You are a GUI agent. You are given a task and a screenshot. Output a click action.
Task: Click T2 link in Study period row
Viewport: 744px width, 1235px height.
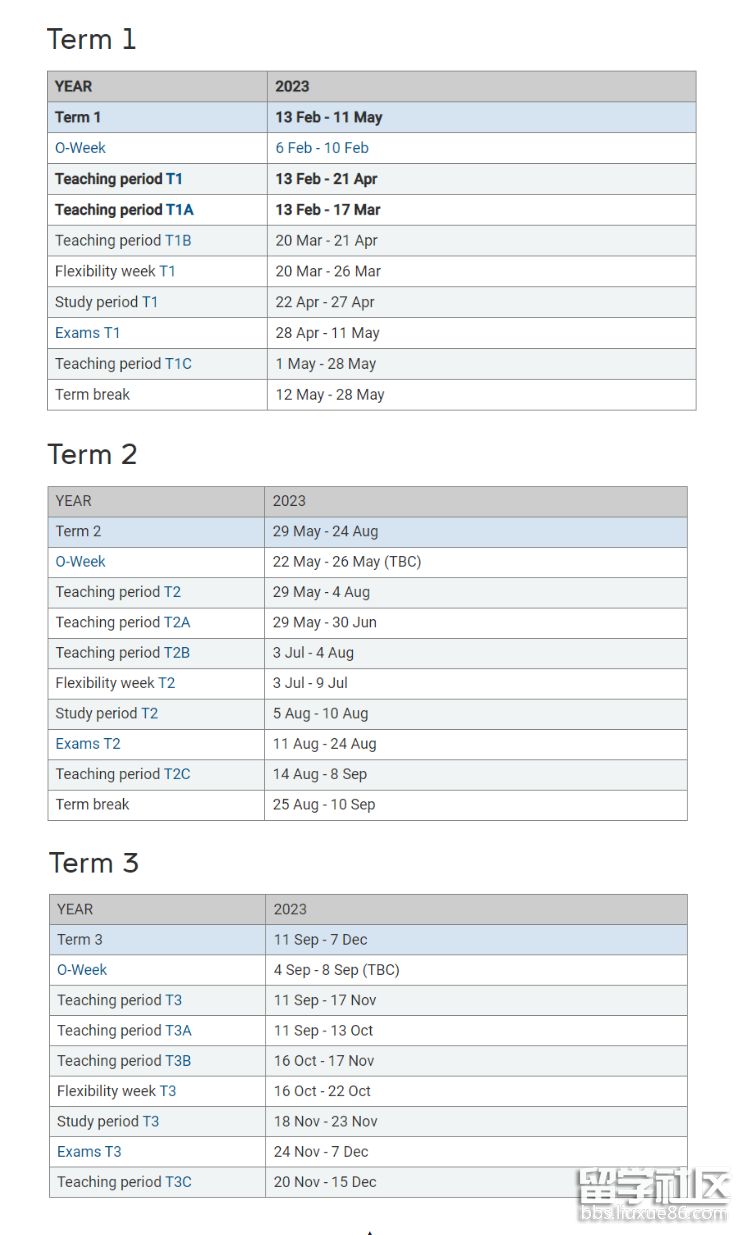coord(149,713)
